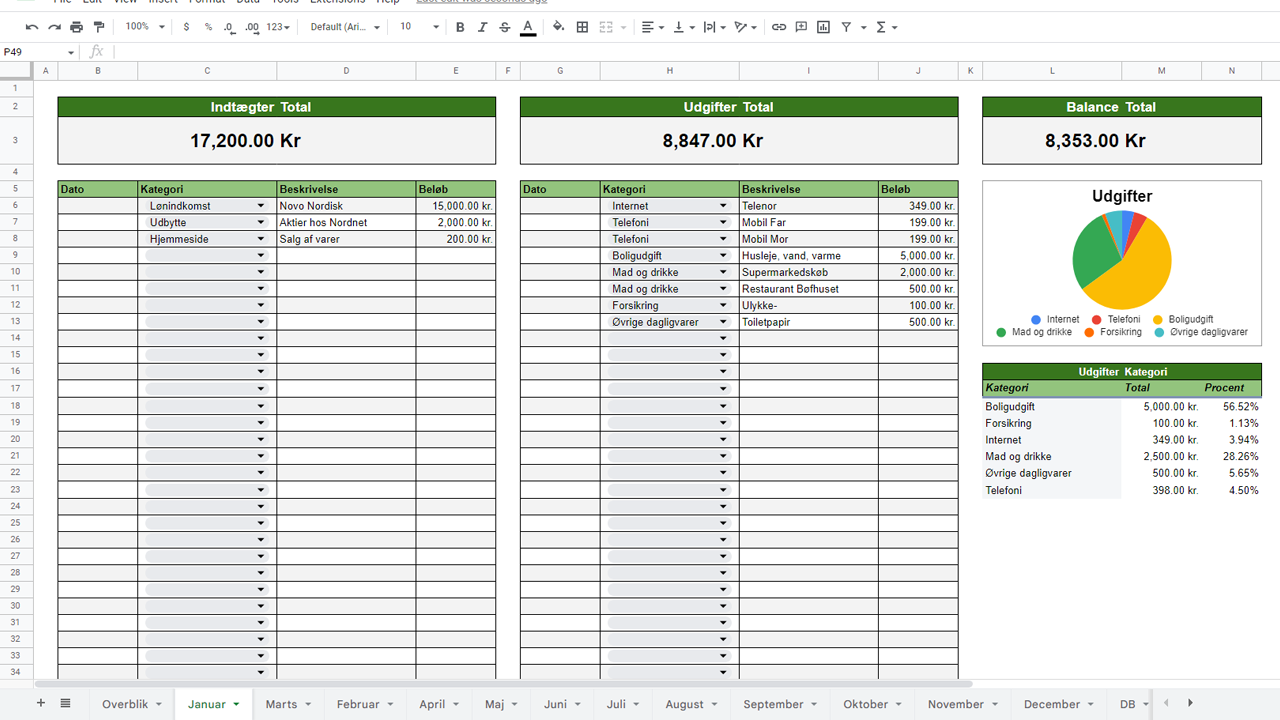
Task: Activate the Paint format tool
Action: tap(98, 27)
